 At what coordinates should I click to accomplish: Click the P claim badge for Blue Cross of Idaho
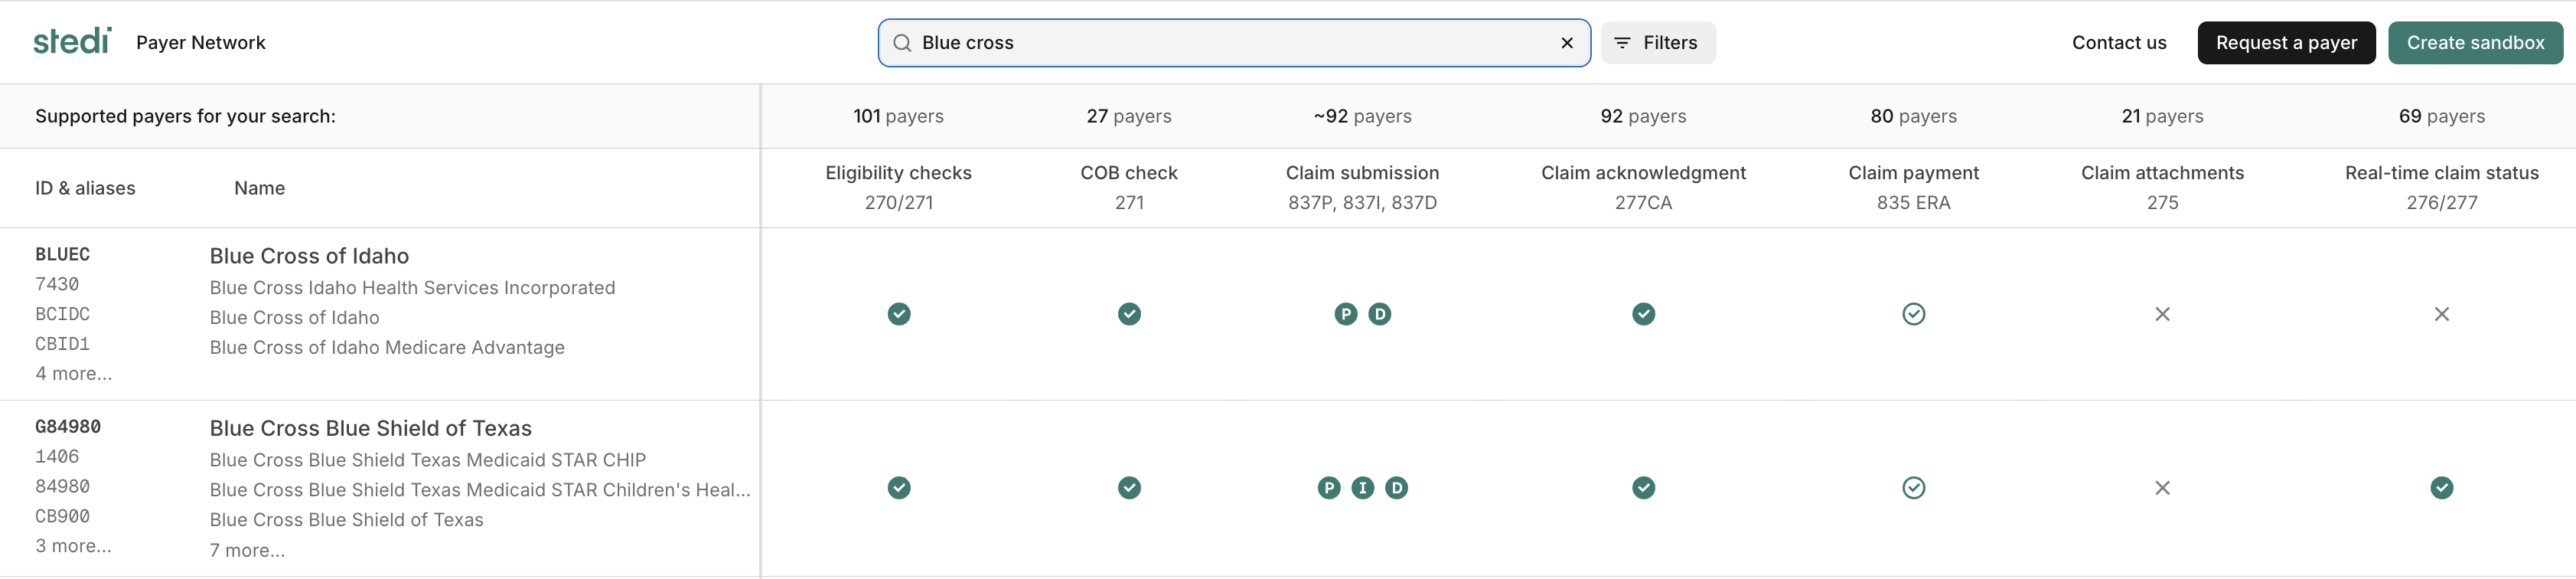pos(1345,314)
